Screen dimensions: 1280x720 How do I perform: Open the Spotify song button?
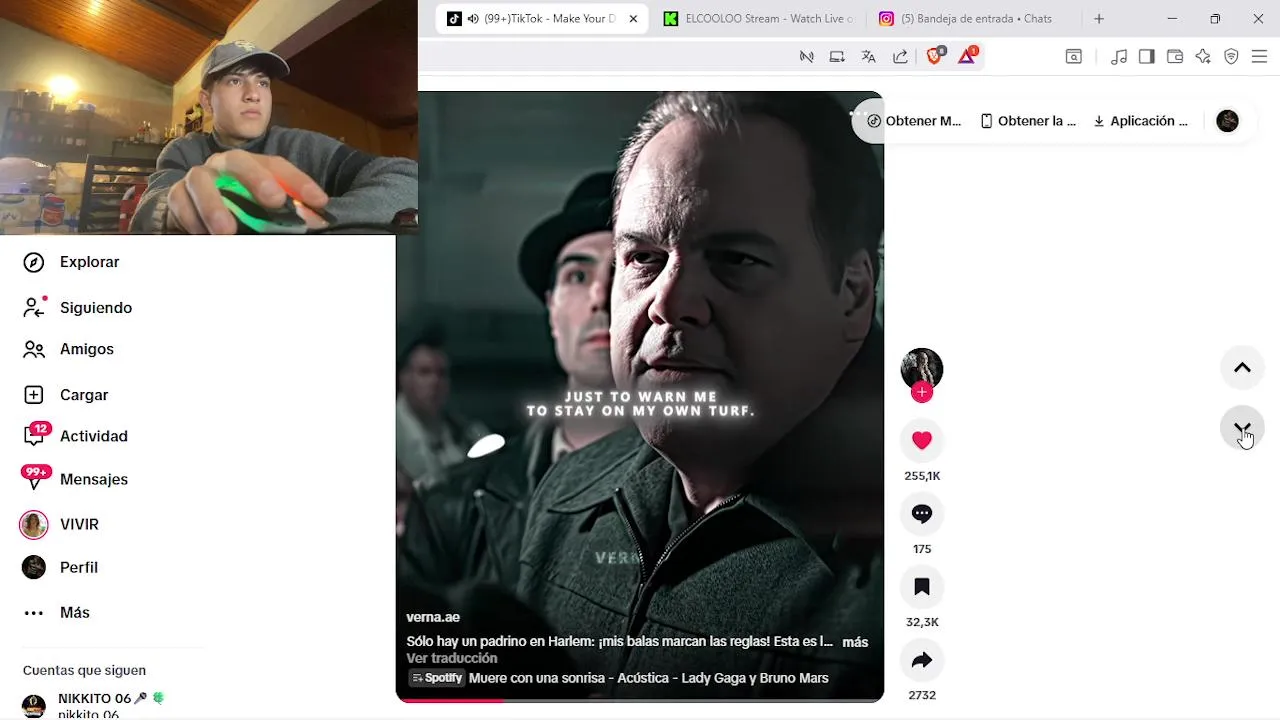click(437, 678)
